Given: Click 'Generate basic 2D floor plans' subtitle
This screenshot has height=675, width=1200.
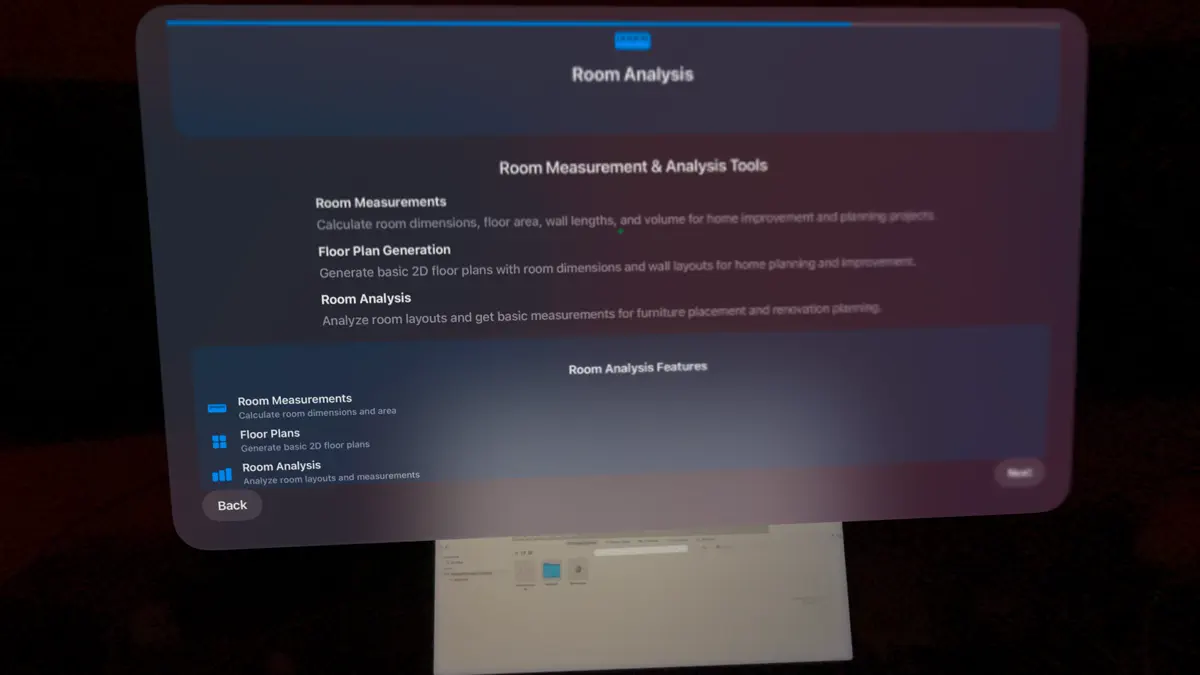Looking at the screenshot, I should [305, 446].
